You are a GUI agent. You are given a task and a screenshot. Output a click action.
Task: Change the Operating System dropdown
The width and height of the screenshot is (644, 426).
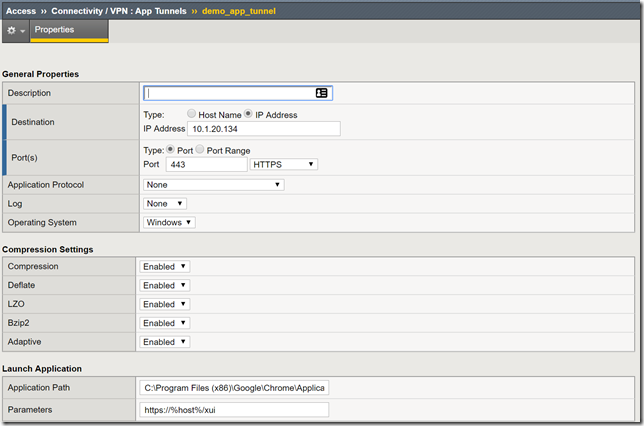click(169, 222)
